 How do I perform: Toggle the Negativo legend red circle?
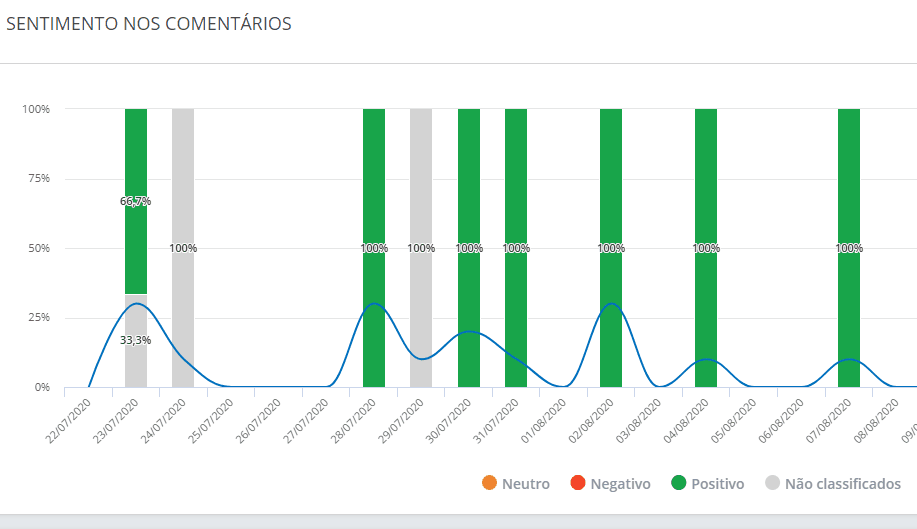578,484
